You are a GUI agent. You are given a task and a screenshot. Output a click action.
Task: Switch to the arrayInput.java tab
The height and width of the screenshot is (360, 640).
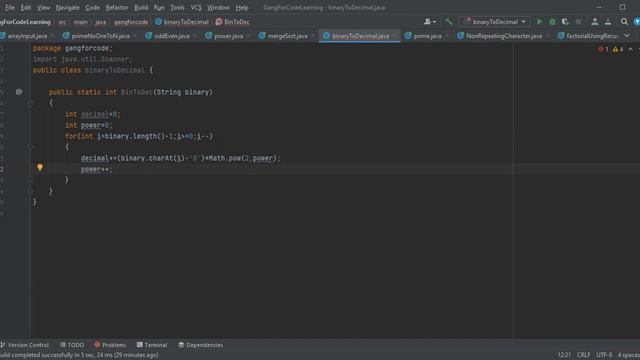click(27, 36)
